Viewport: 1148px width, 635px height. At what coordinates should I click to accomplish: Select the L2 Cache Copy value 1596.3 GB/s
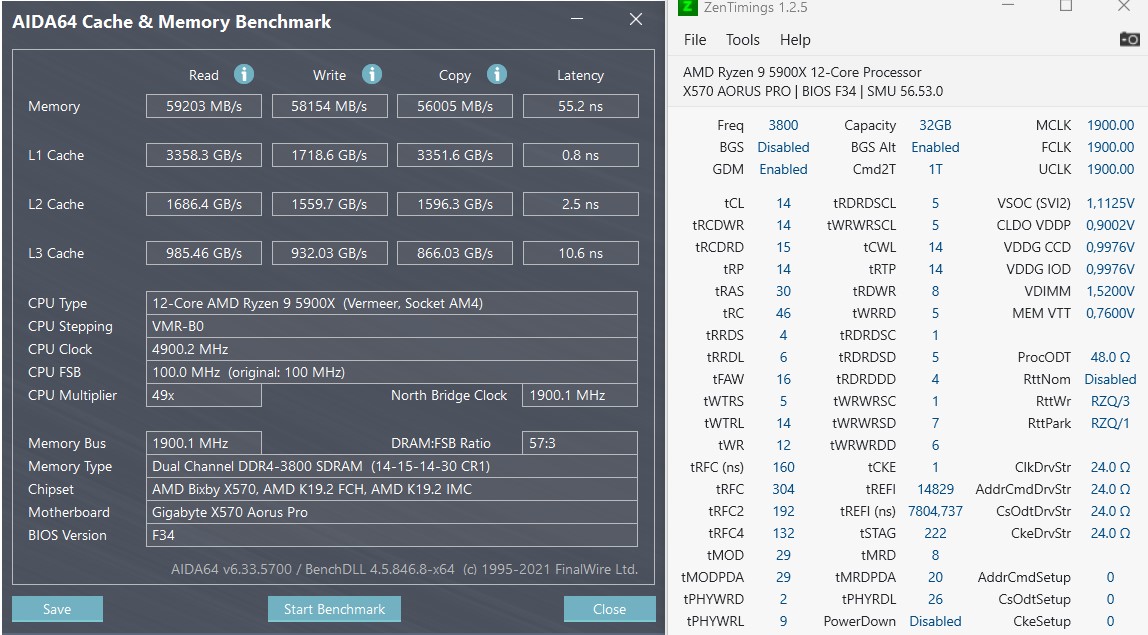(455, 204)
